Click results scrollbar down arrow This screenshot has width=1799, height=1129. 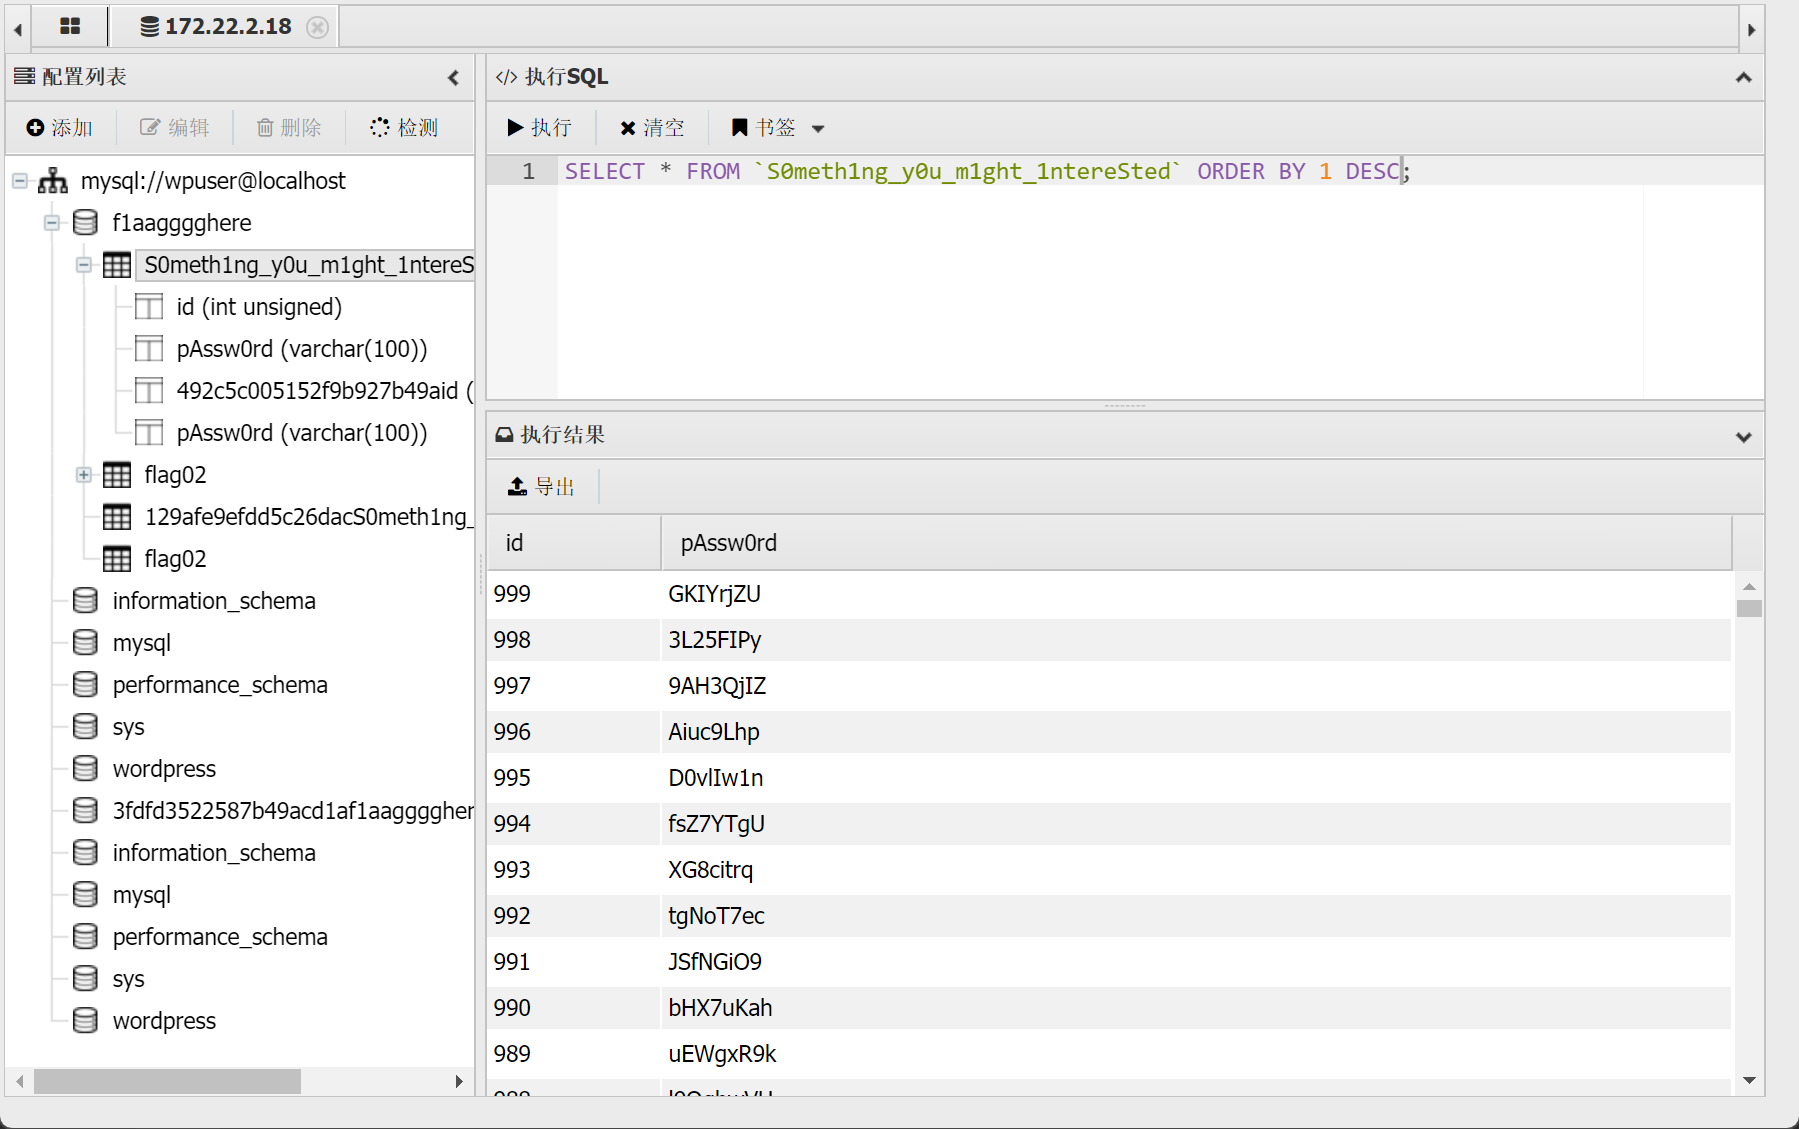(x=1749, y=1080)
